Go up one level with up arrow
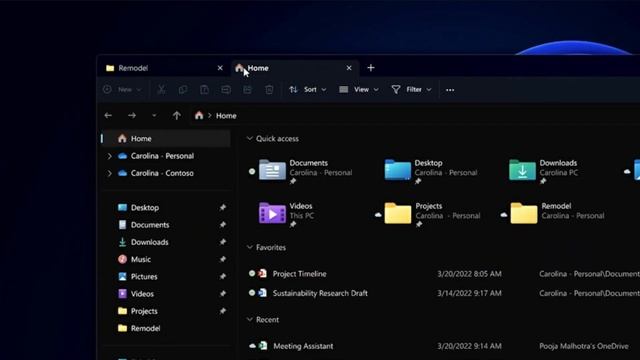640x360 pixels. point(176,116)
